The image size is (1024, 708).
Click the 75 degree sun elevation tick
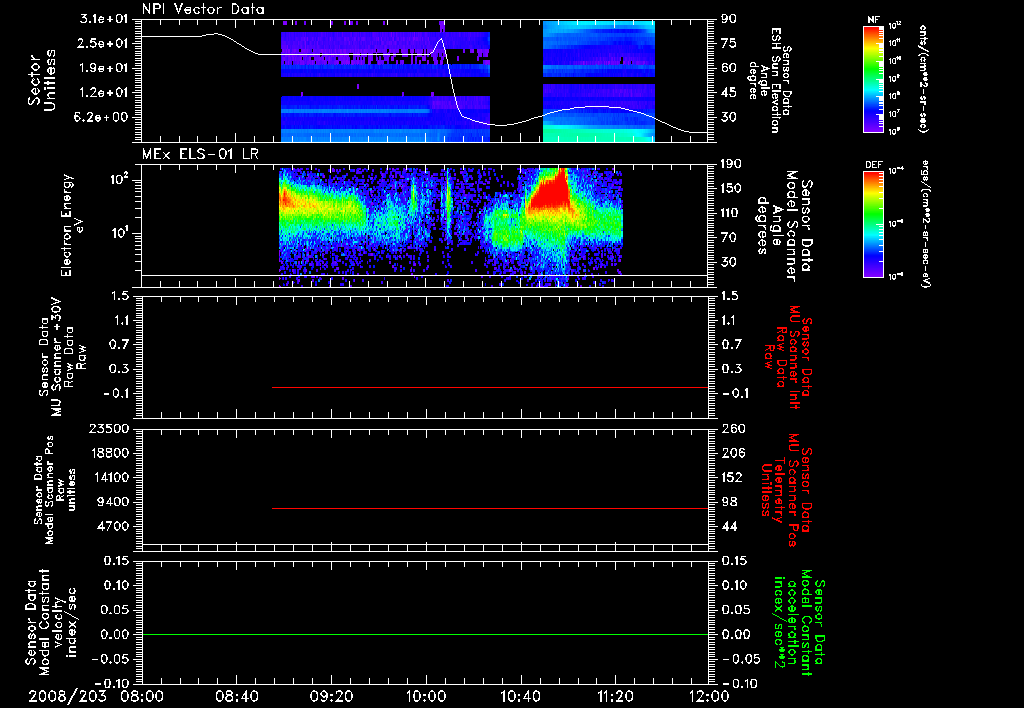pos(729,43)
